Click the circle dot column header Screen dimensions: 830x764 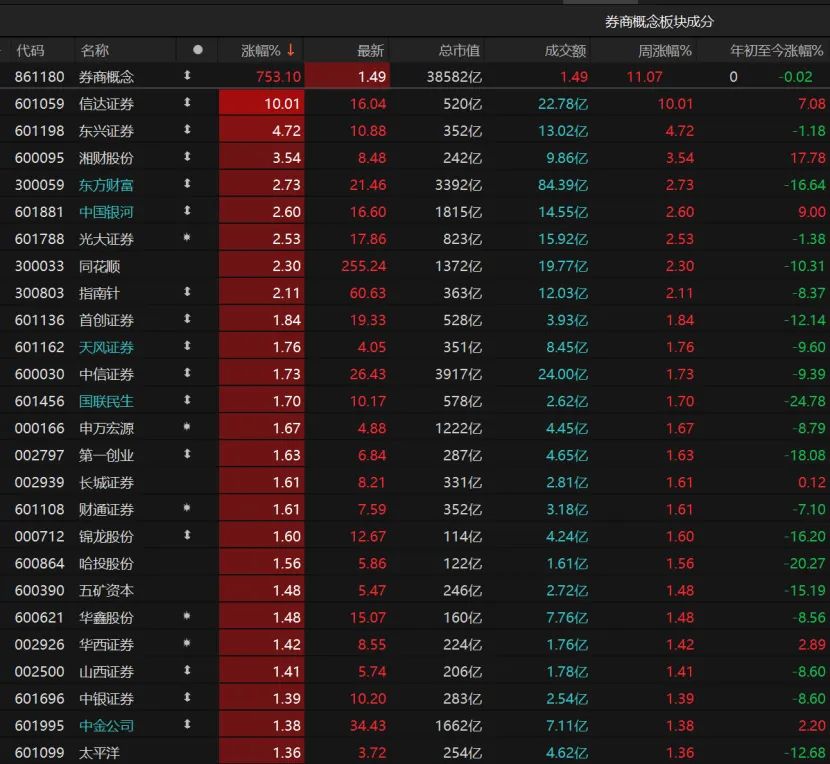(x=197, y=50)
